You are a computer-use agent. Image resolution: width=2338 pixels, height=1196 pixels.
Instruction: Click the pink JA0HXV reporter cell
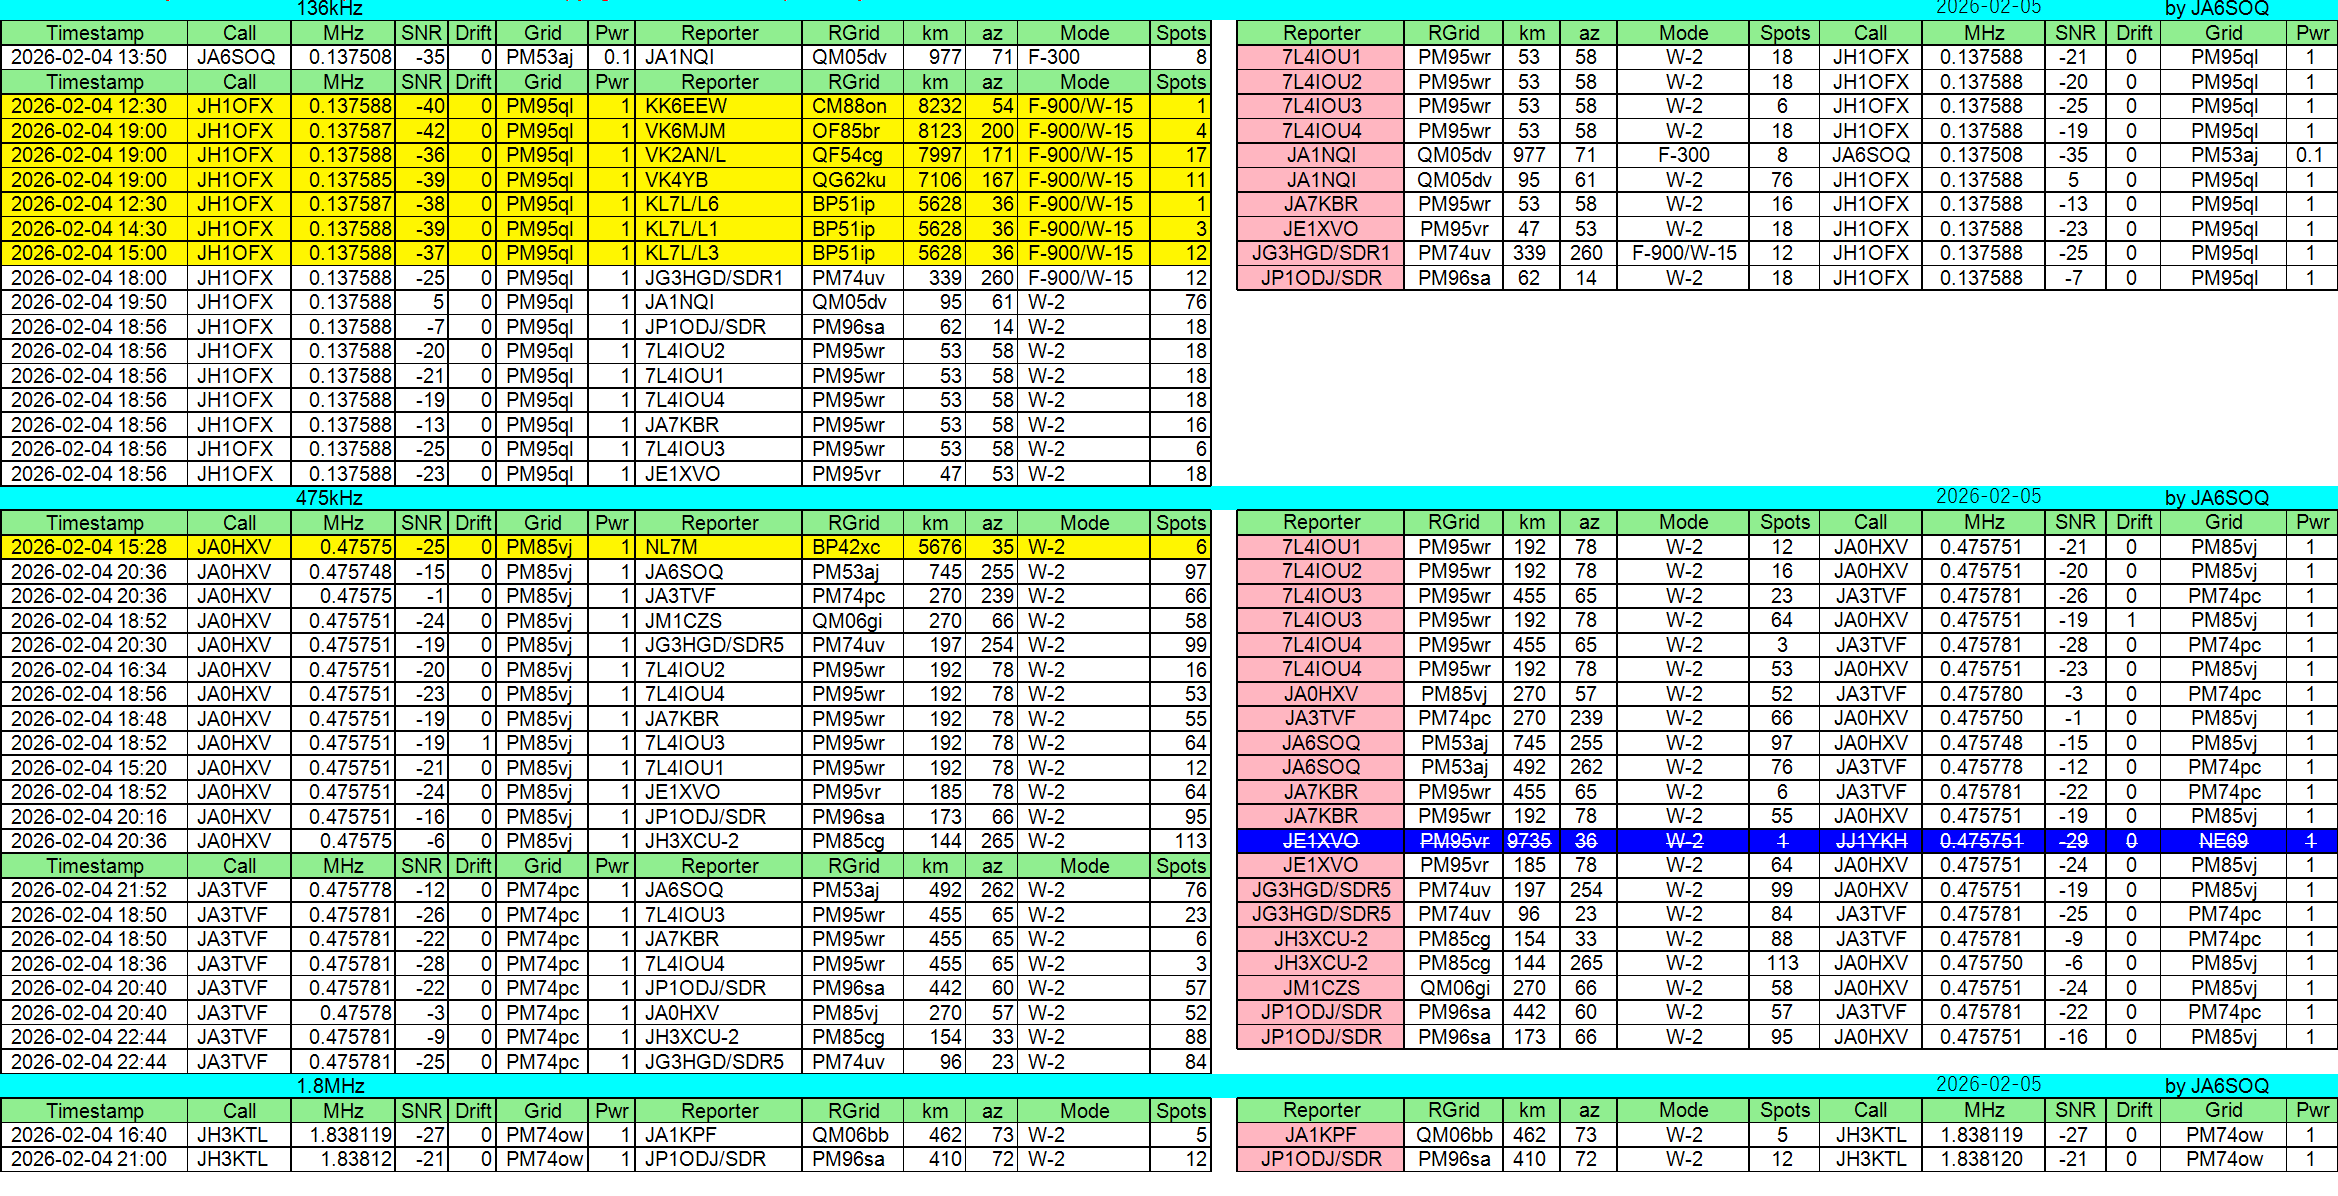(x=1320, y=694)
